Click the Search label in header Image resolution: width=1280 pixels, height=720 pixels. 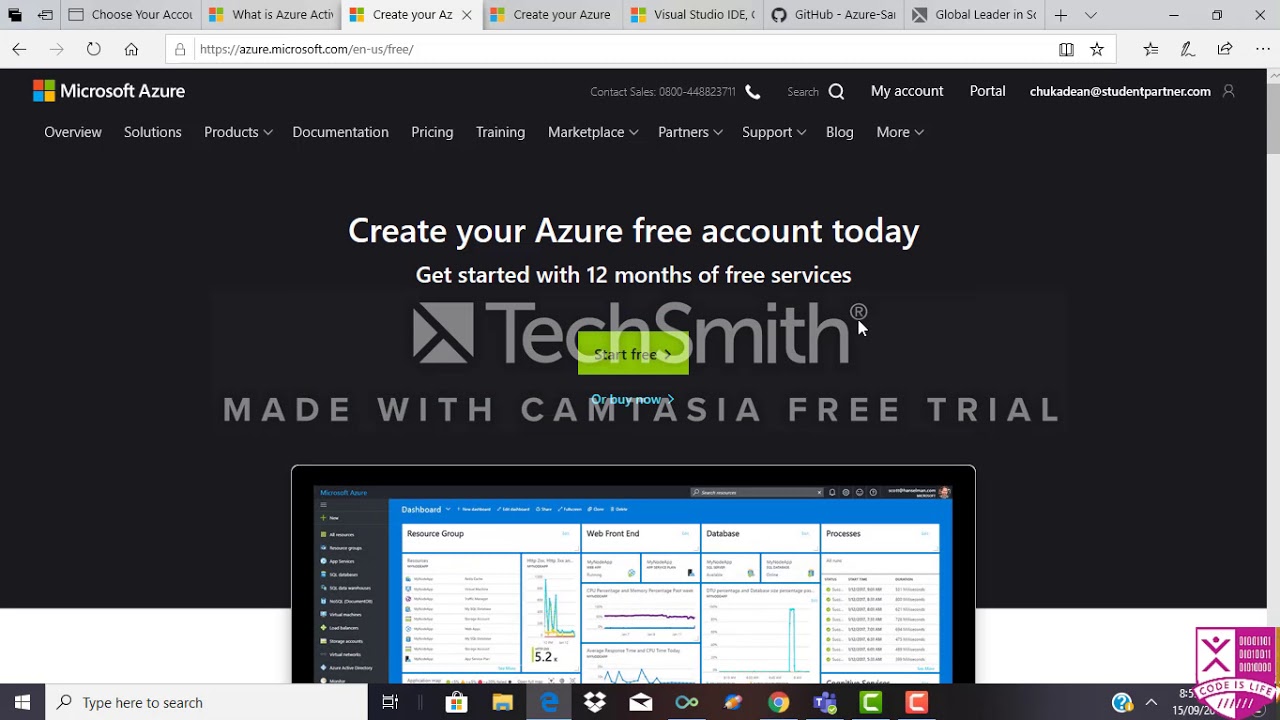pos(803,92)
